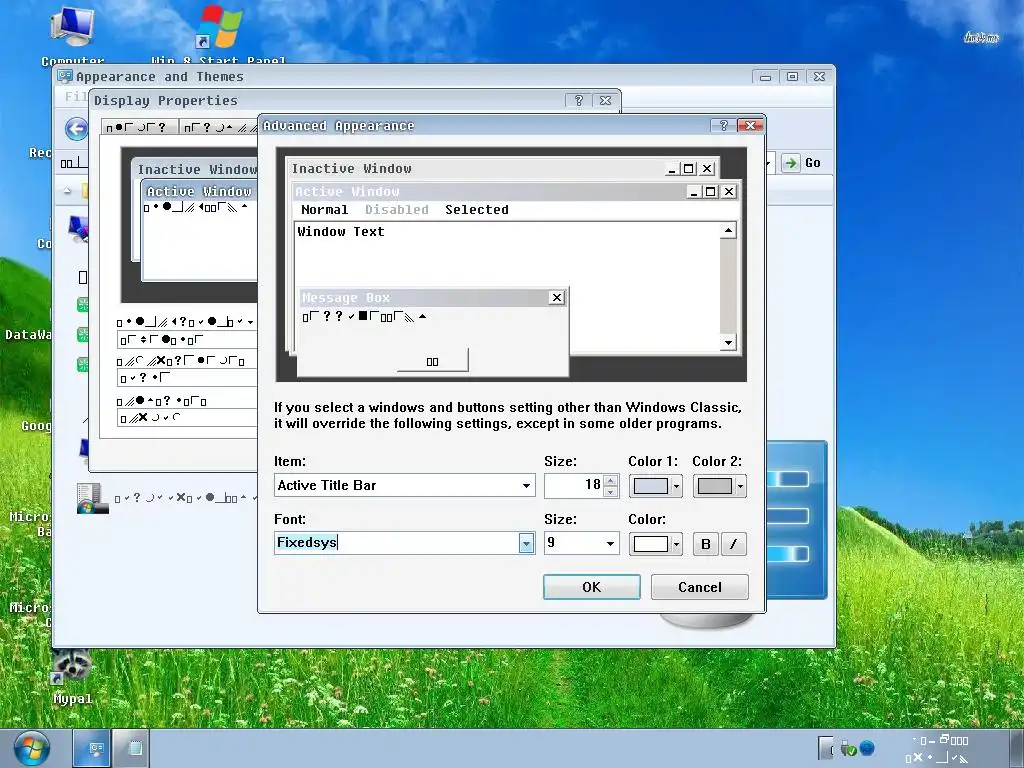Click the Go button label
The height and width of the screenshot is (768, 1024).
[812, 163]
